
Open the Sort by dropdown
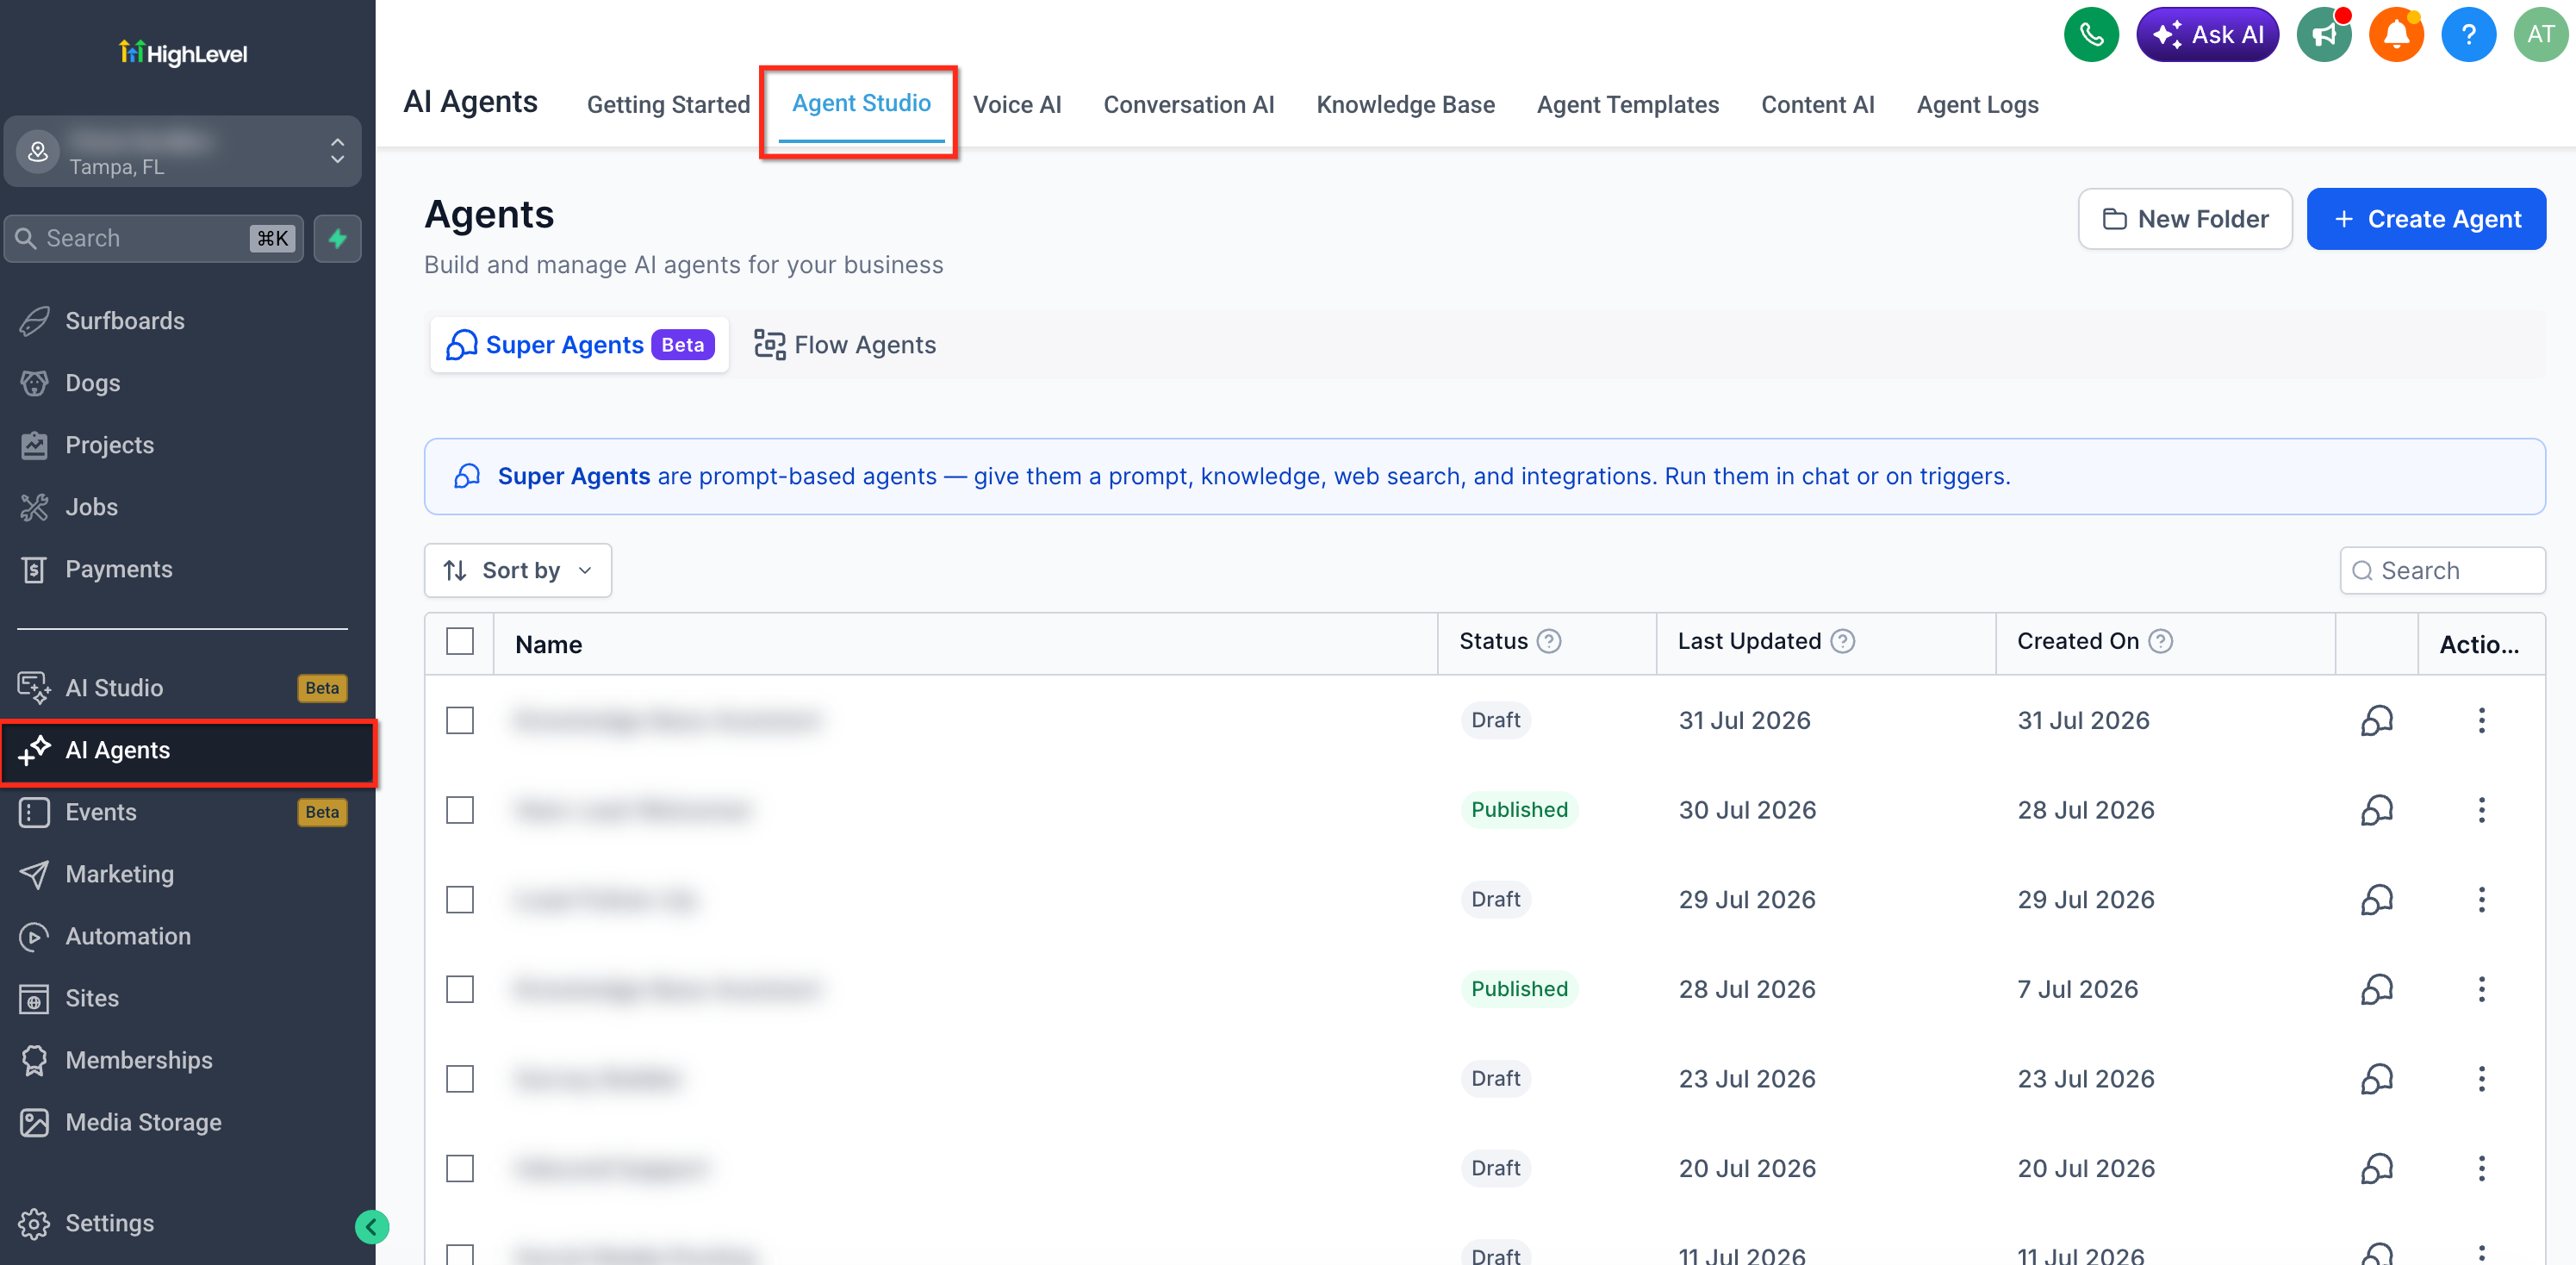(518, 570)
